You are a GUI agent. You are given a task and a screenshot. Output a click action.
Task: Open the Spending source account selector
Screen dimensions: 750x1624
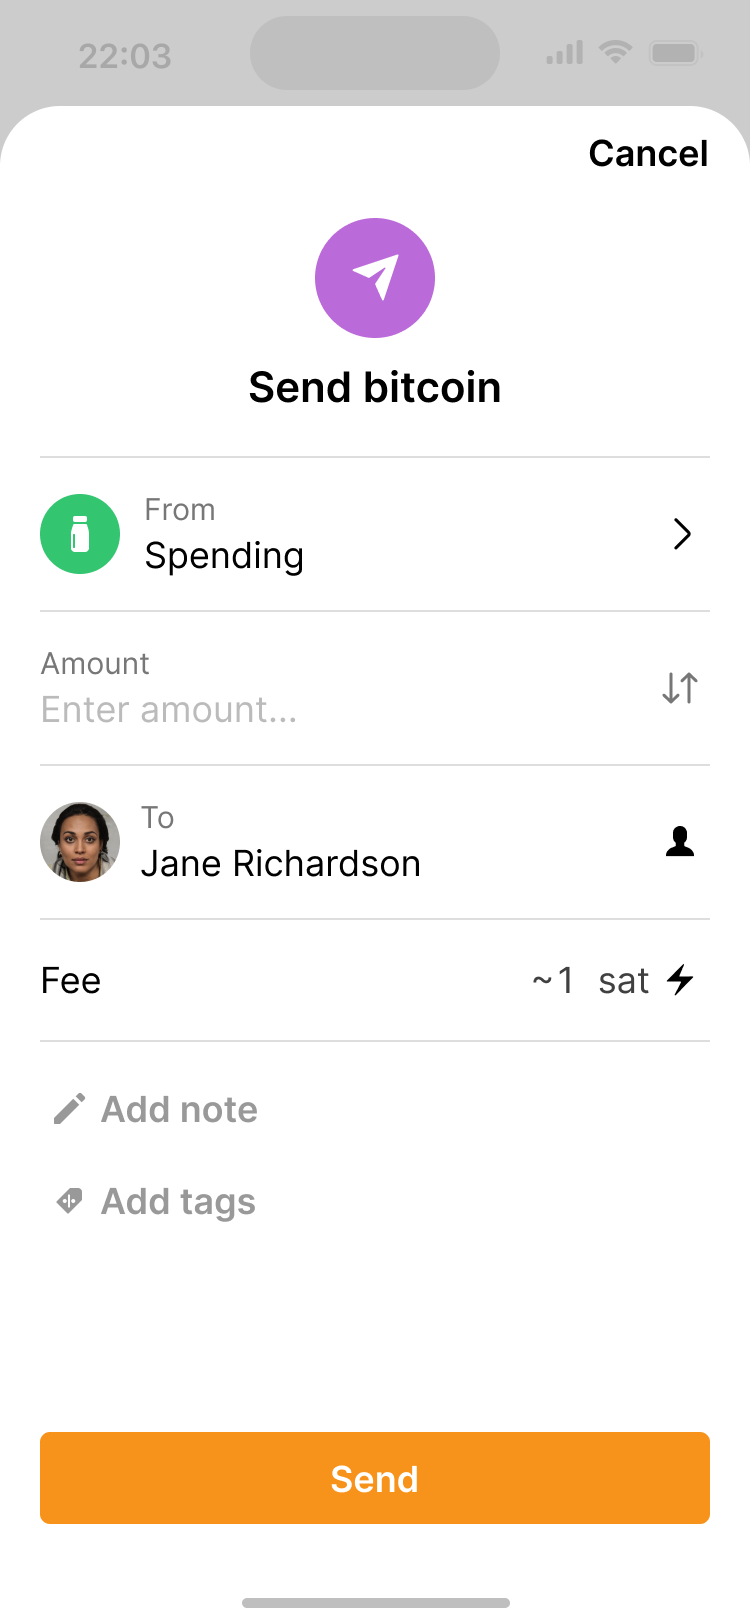tap(224, 555)
